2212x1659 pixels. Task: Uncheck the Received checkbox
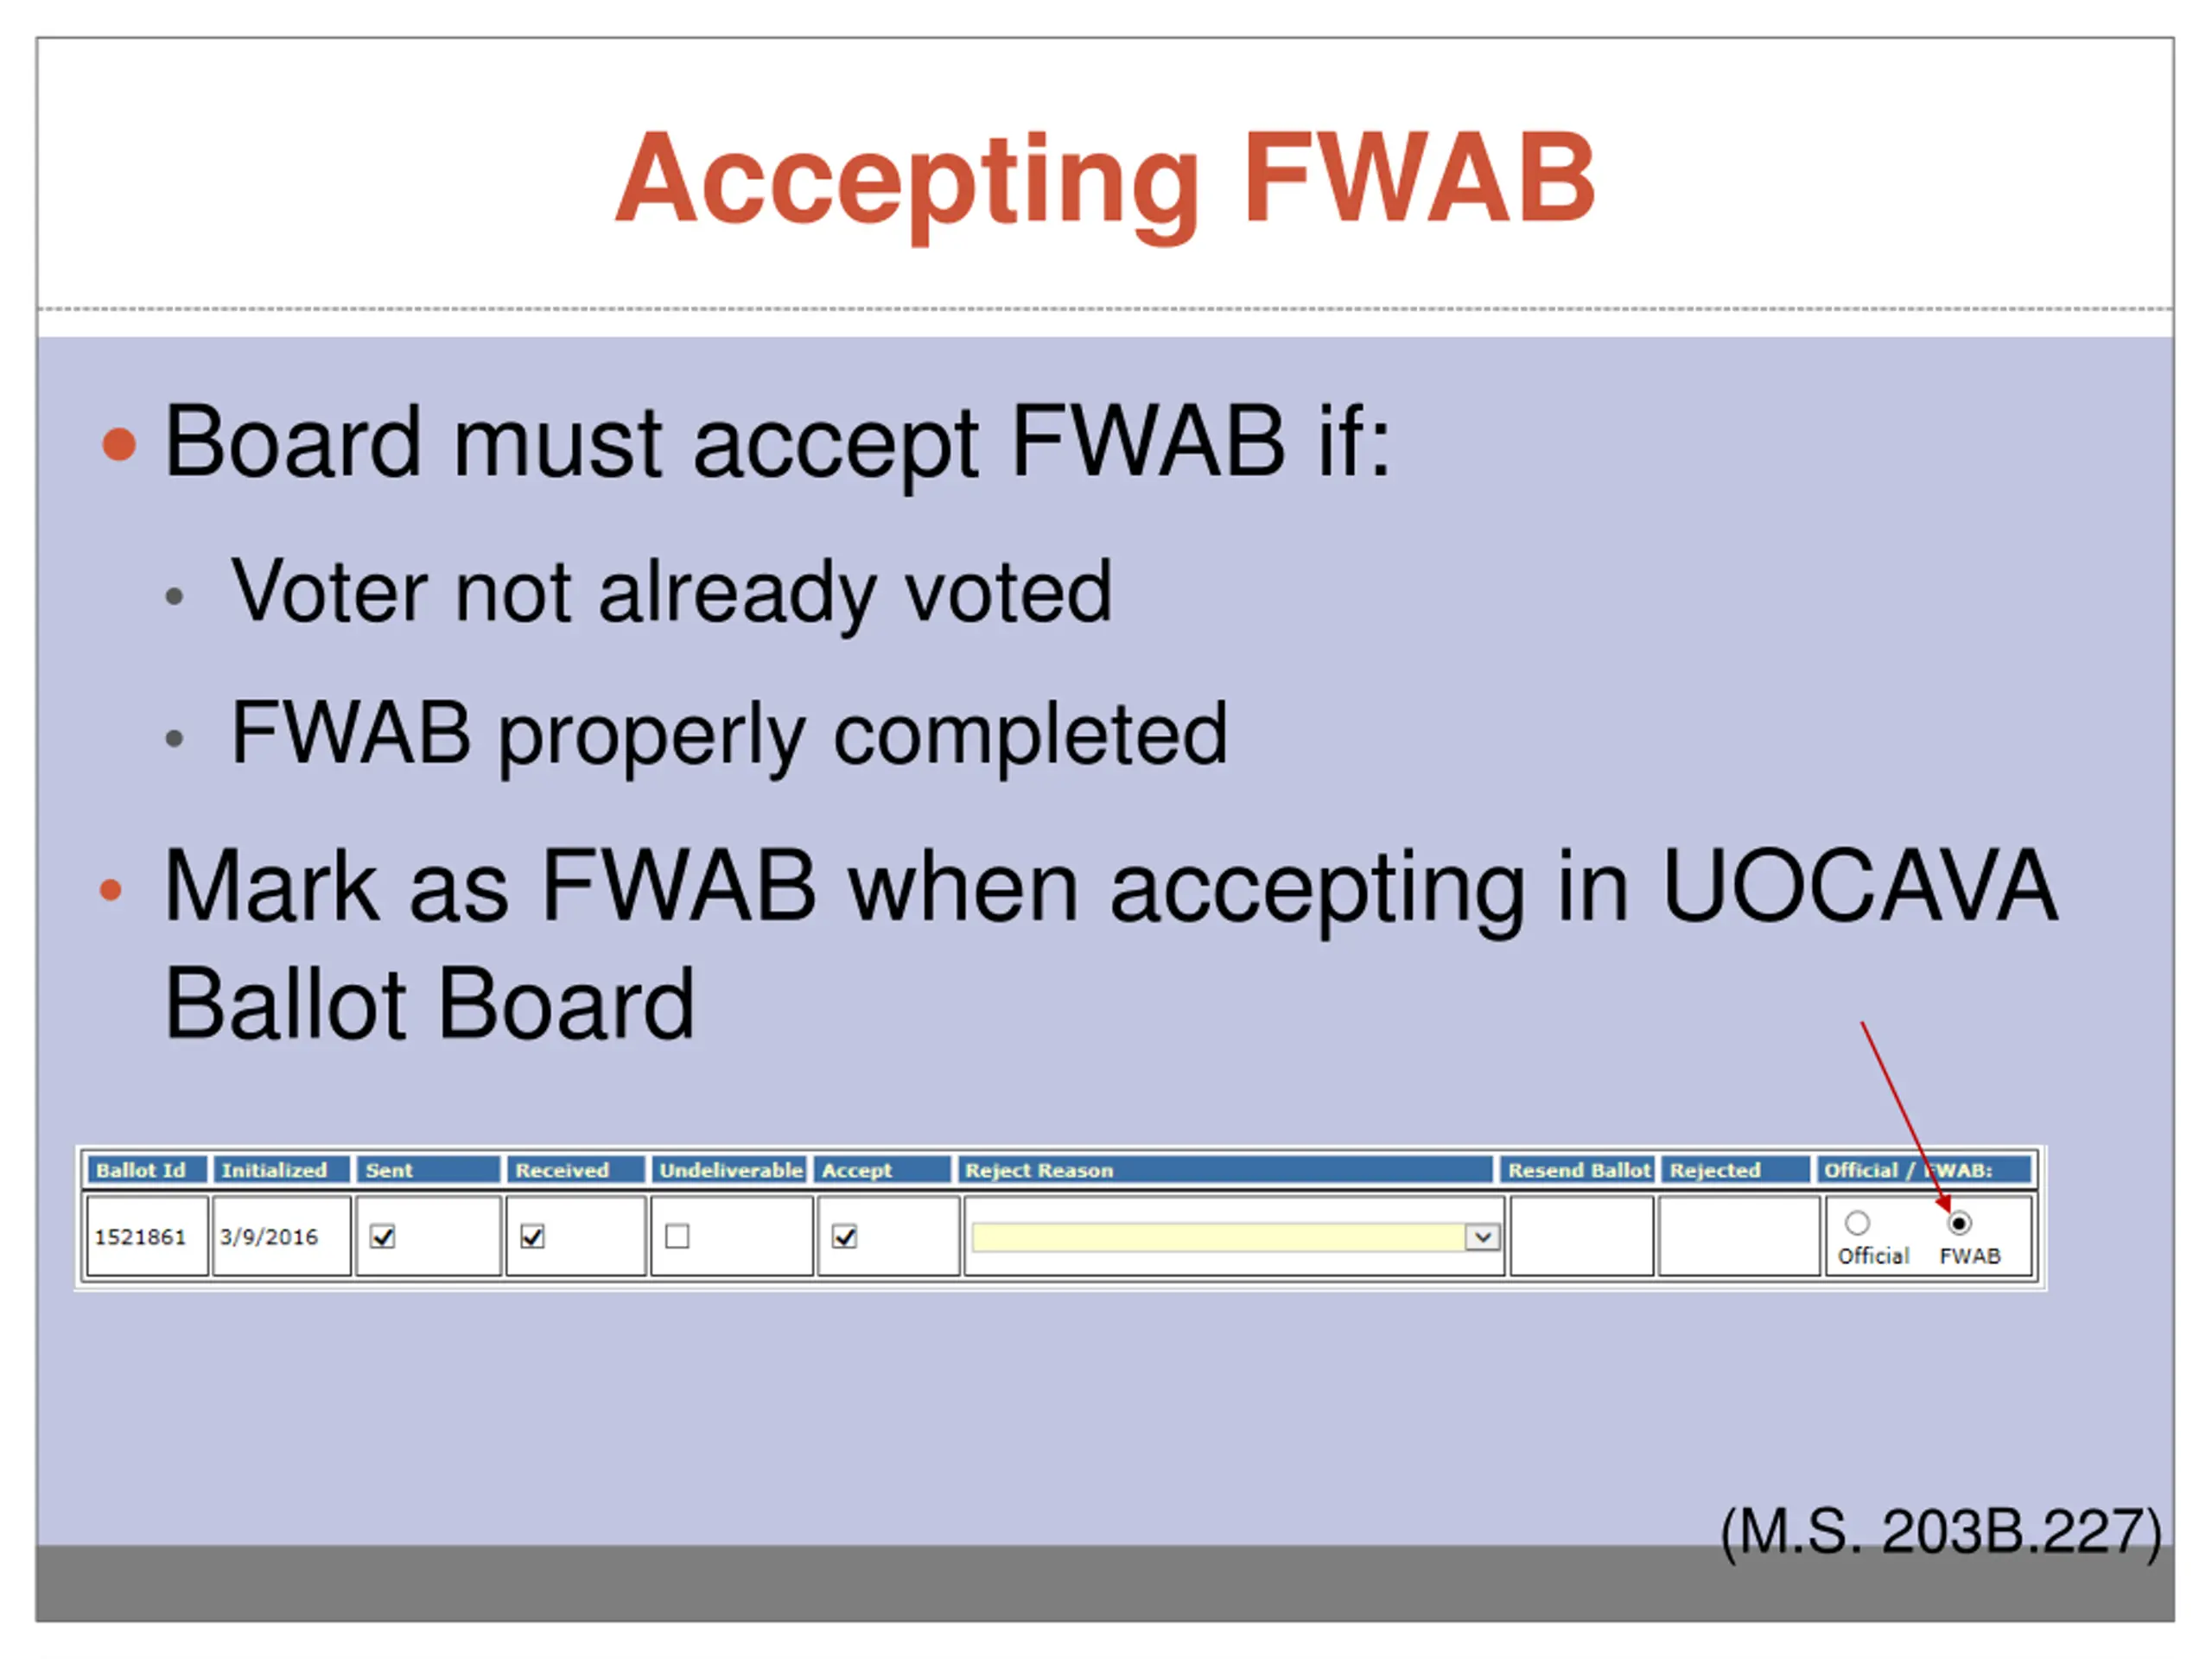coord(532,1237)
